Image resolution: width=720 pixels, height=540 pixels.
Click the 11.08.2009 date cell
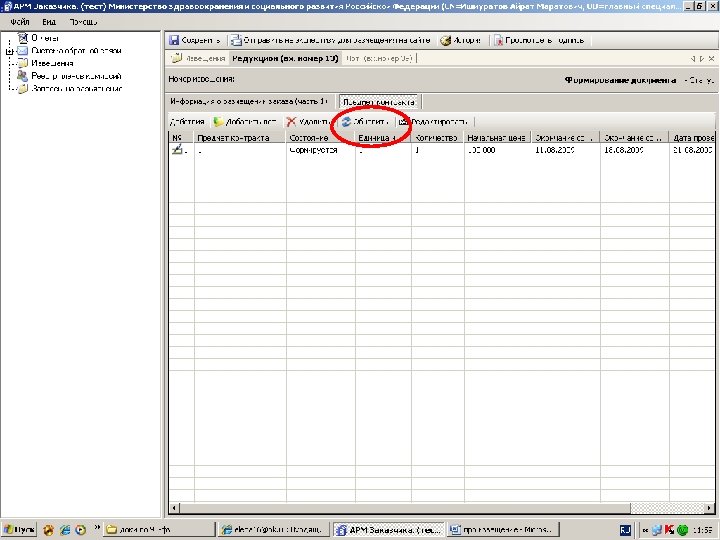[x=566, y=150]
